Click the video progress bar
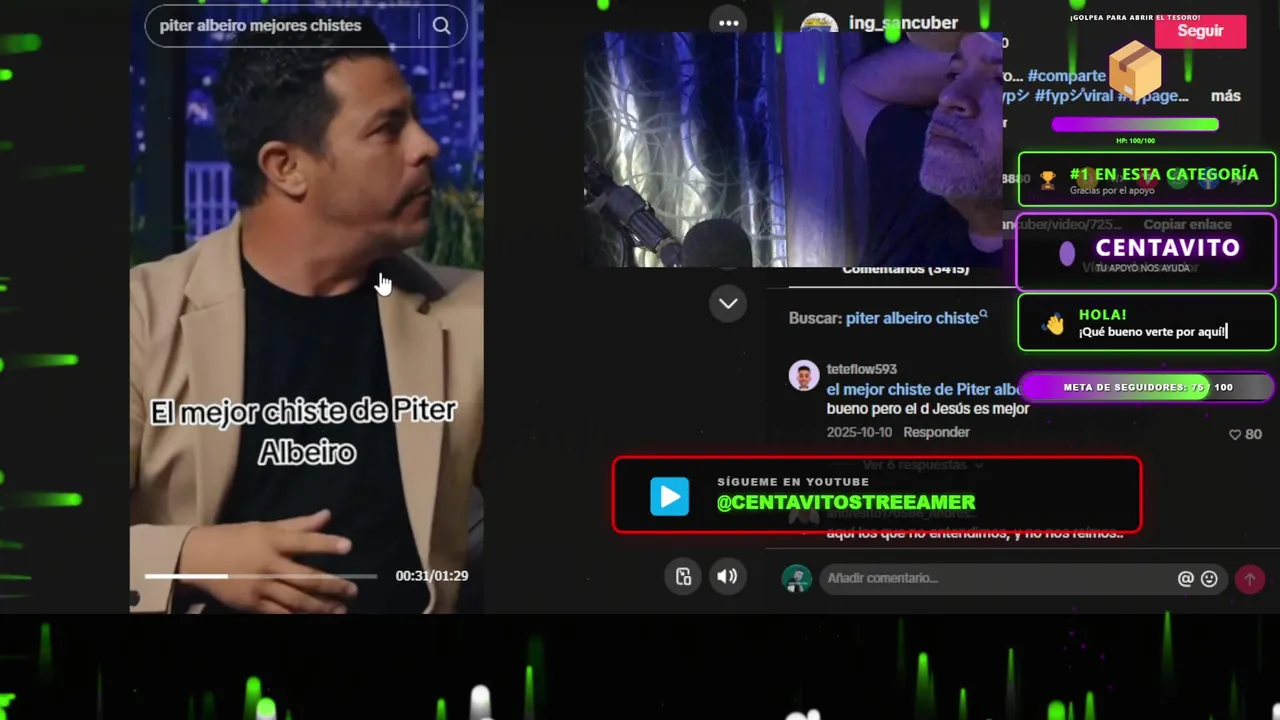 [261, 576]
